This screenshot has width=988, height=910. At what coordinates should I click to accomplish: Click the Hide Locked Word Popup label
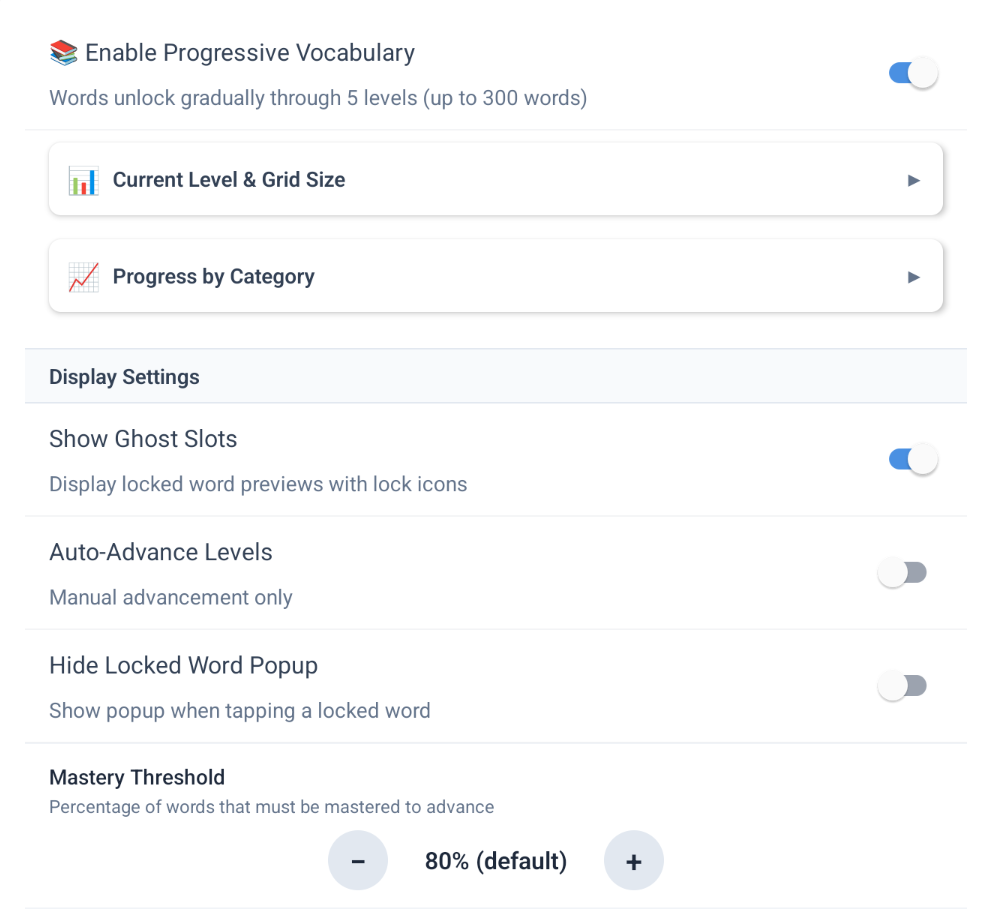tap(183, 665)
